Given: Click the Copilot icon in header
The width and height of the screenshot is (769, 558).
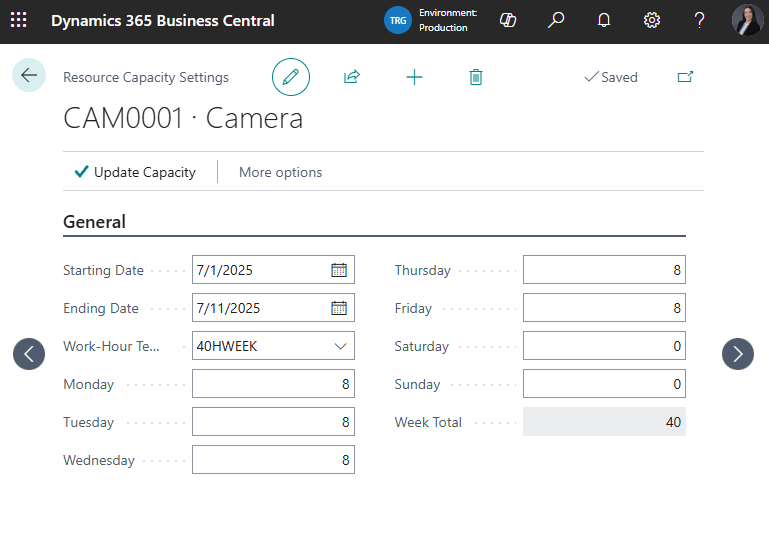Looking at the screenshot, I should (508, 20).
